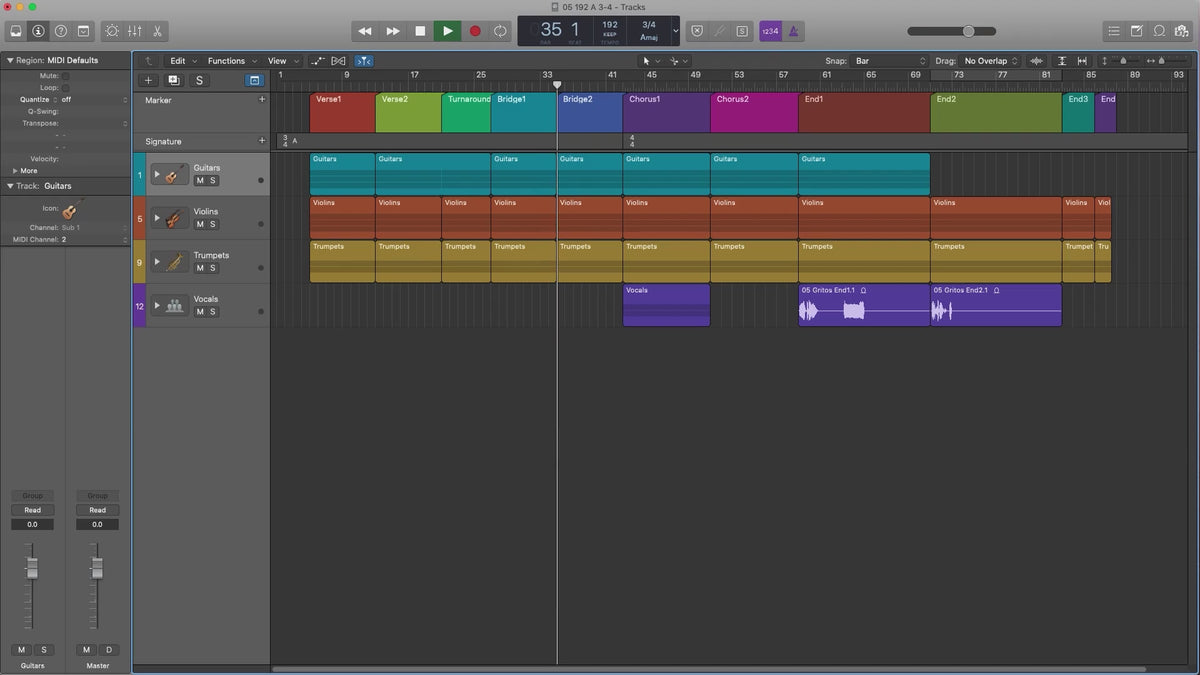Open Smart Controls

(x=111, y=31)
